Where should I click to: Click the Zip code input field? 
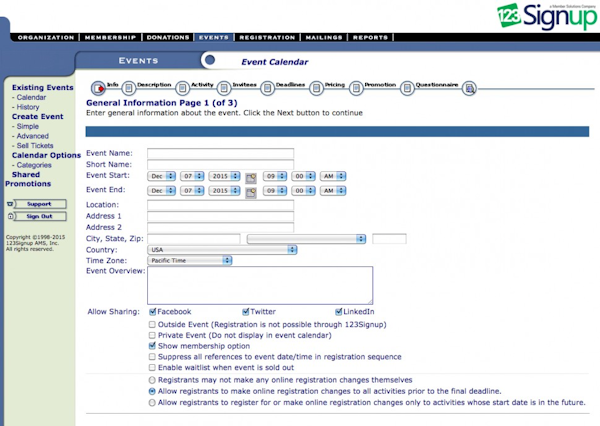[389, 239]
